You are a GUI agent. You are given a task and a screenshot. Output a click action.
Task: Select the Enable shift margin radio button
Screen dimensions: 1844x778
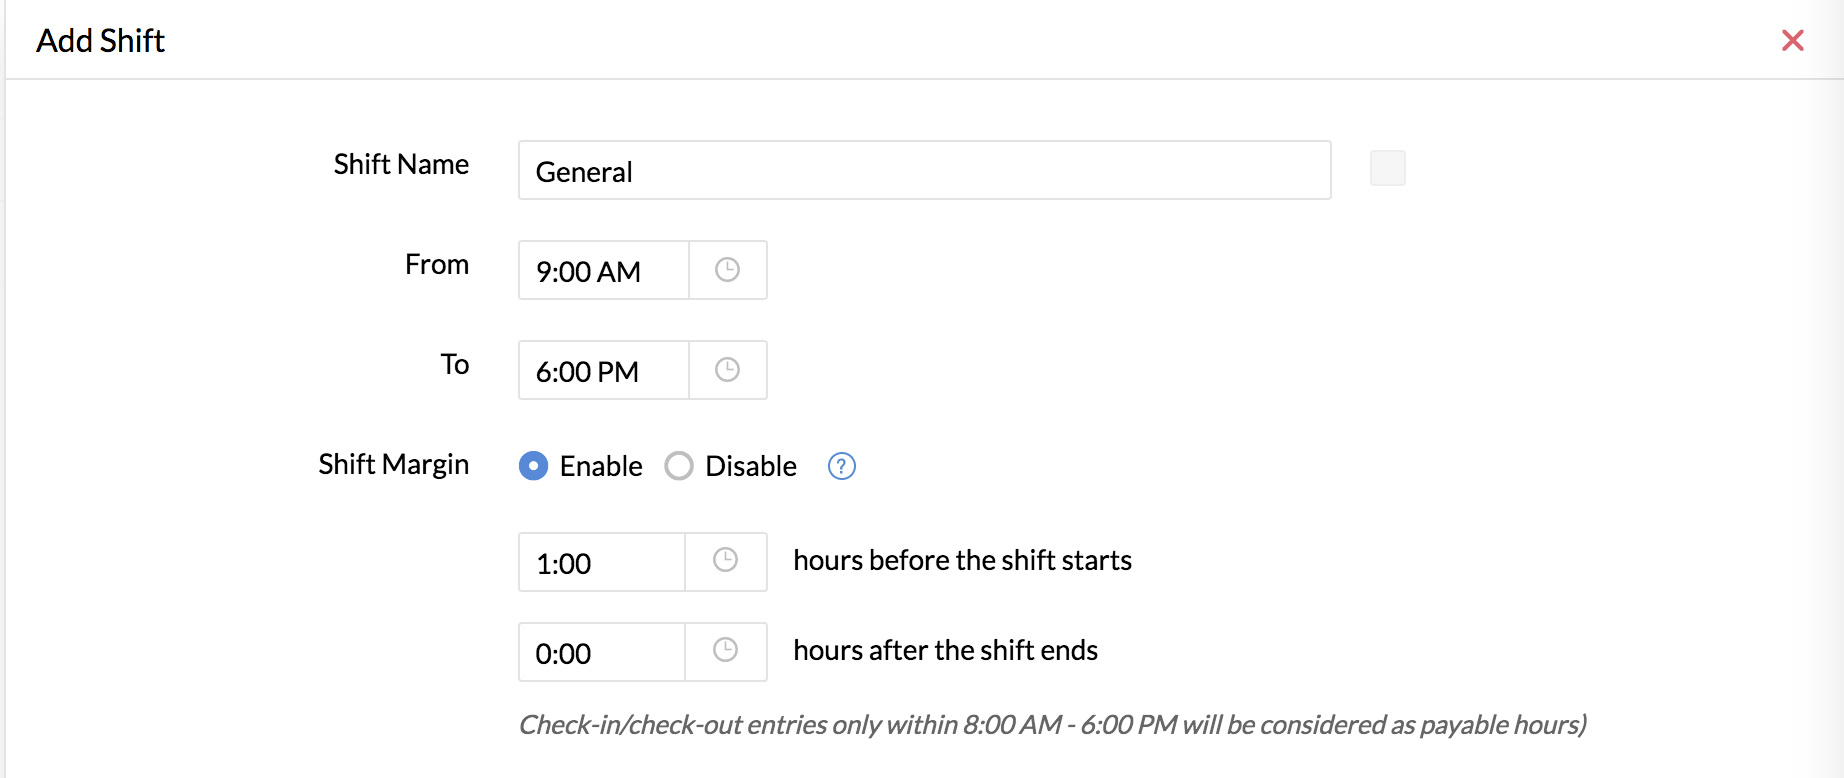pos(533,466)
